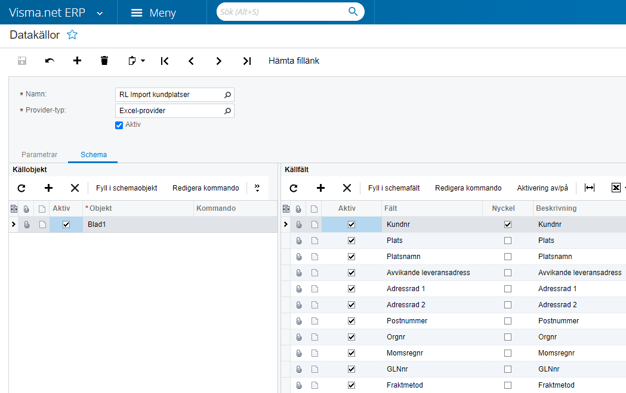The height and width of the screenshot is (393, 626).
Task: Toggle Aktiv checkbox for Kundnr field
Action: pyautogui.click(x=351, y=224)
